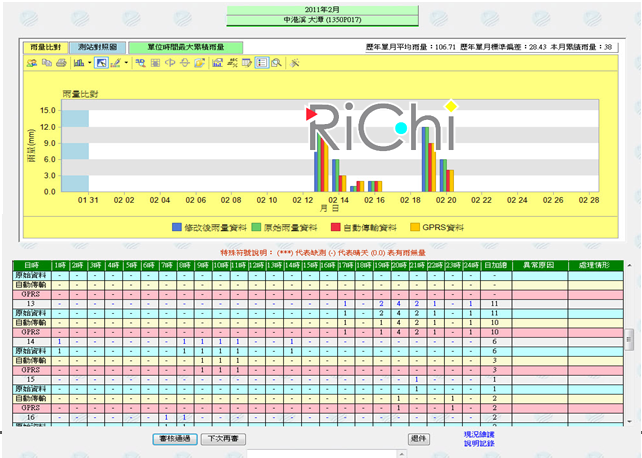
Task: Click the 特殊符號說明 legend note
Action: coord(323,253)
